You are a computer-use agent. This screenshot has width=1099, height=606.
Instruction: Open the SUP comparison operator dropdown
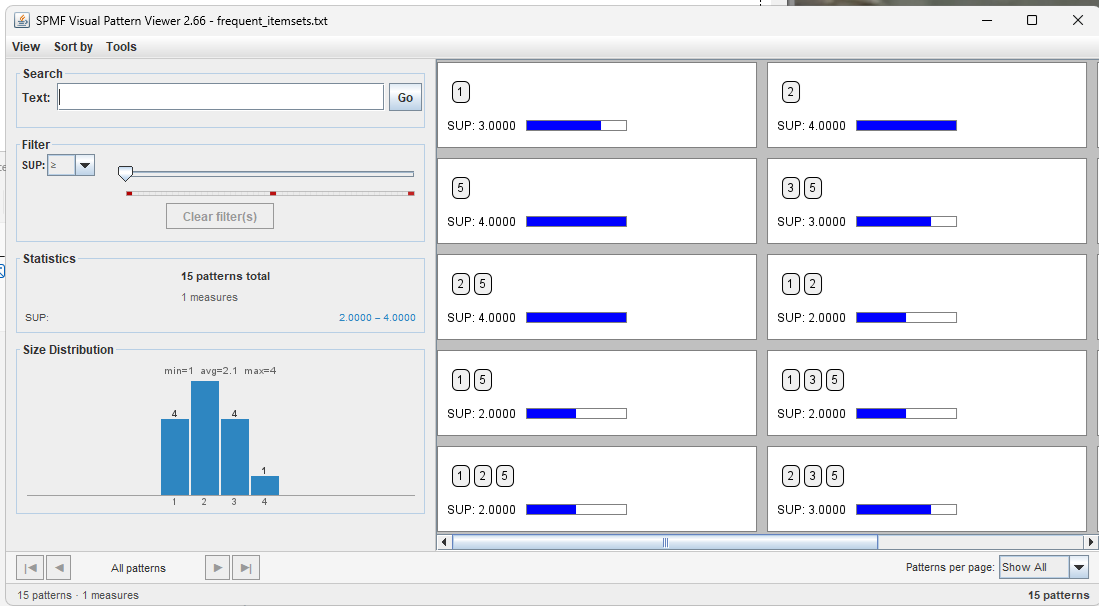tap(85, 165)
